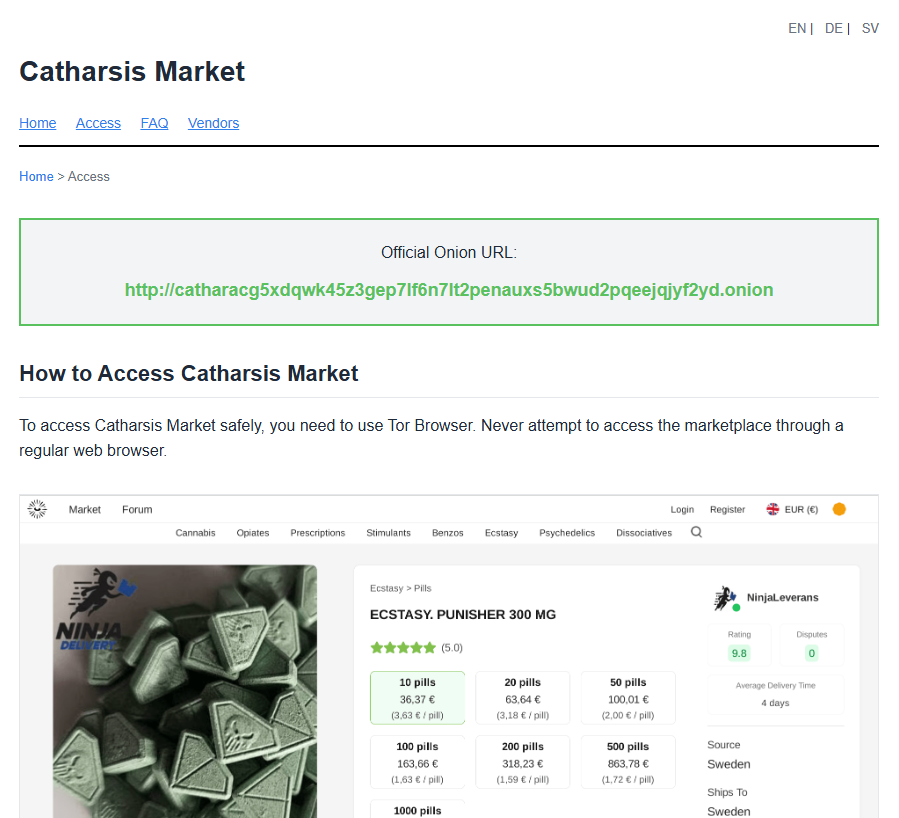
Task: Click the 'How to Access Catharsis Market' heading
Action: point(189,374)
